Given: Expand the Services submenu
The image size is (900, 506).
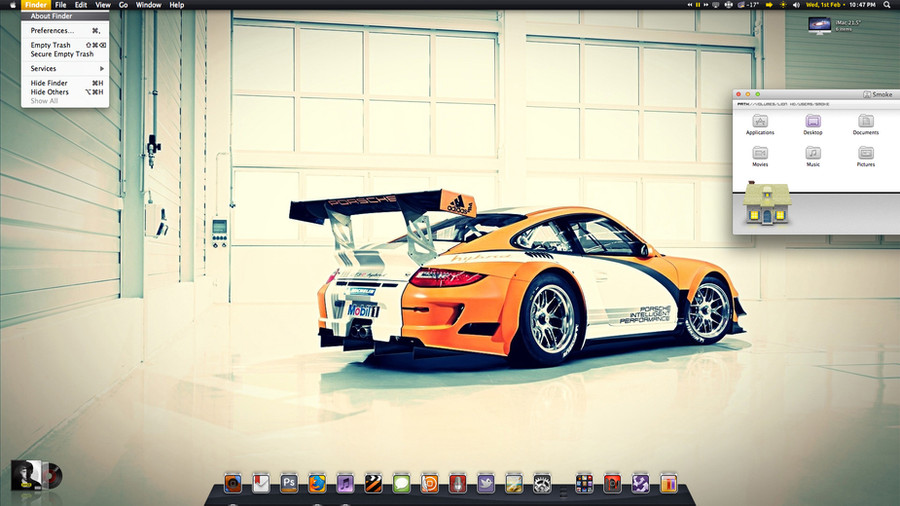Looking at the screenshot, I should [x=65, y=68].
